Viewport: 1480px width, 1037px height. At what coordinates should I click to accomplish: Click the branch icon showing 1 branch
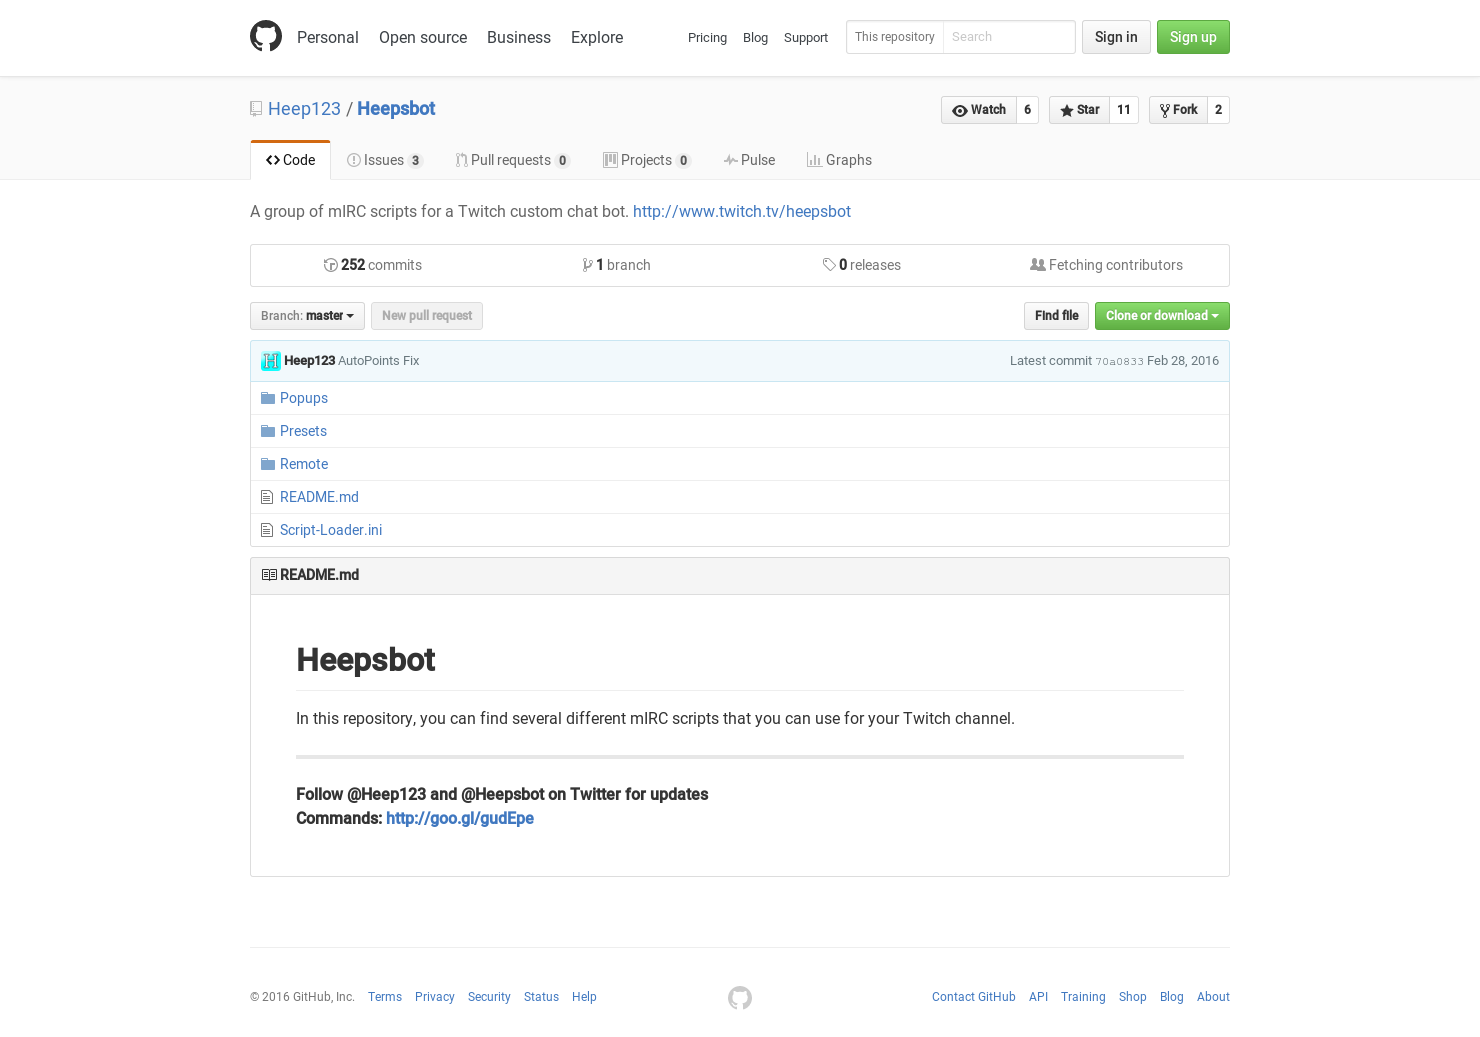588,265
